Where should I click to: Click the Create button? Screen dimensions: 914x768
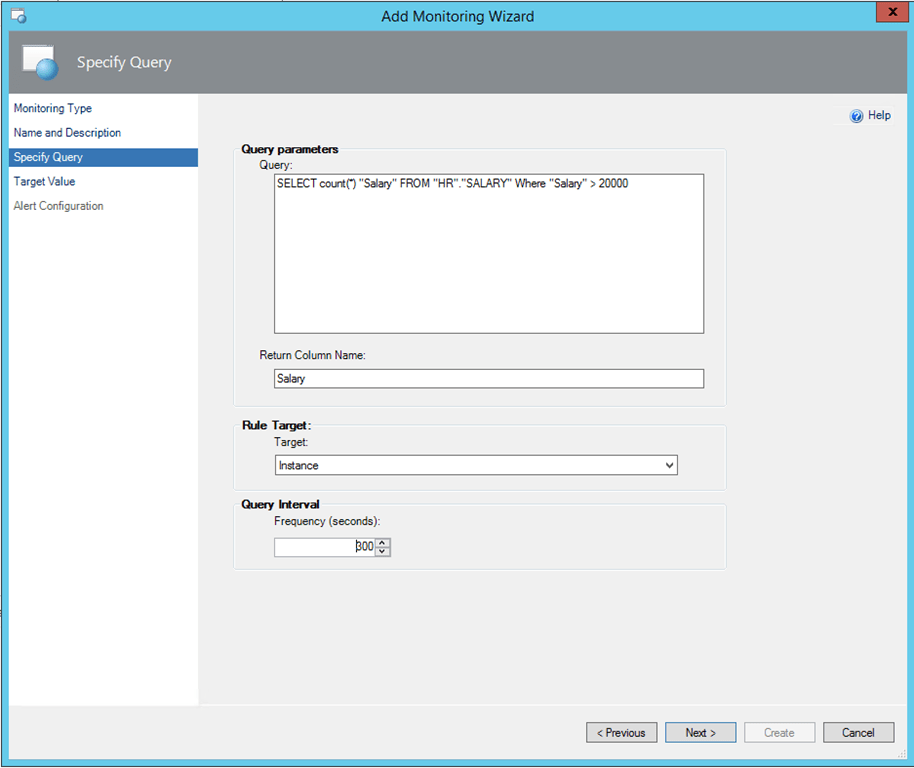tap(779, 733)
